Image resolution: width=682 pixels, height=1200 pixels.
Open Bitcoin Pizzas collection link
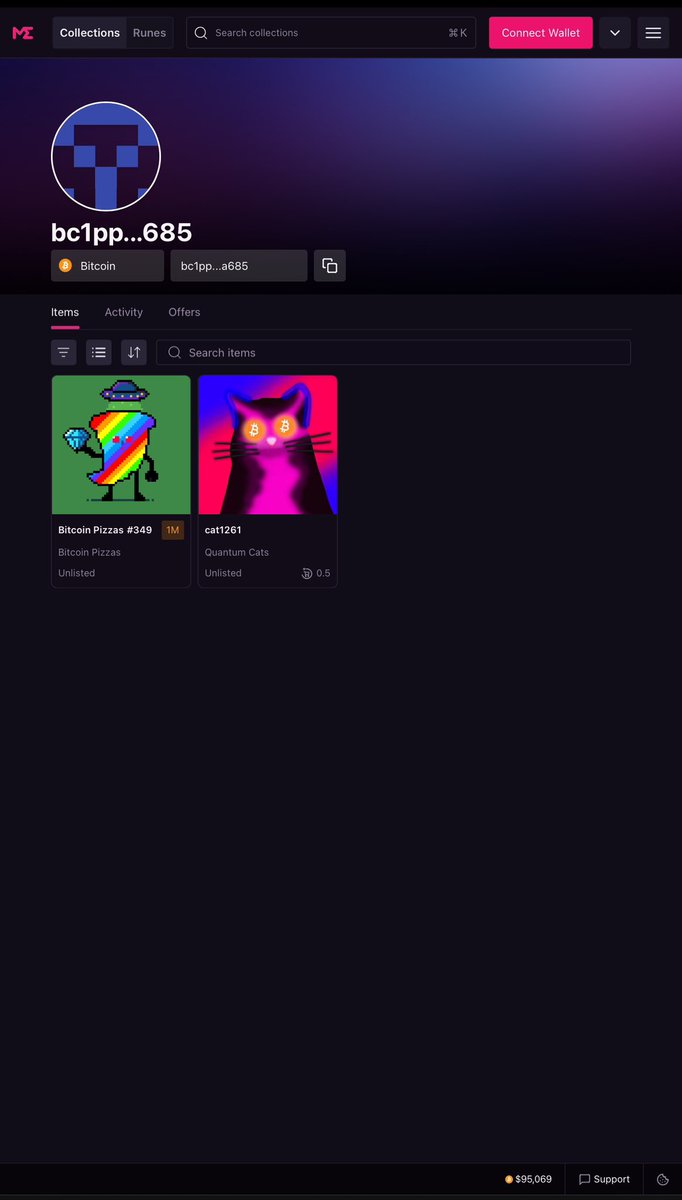[x=89, y=552]
